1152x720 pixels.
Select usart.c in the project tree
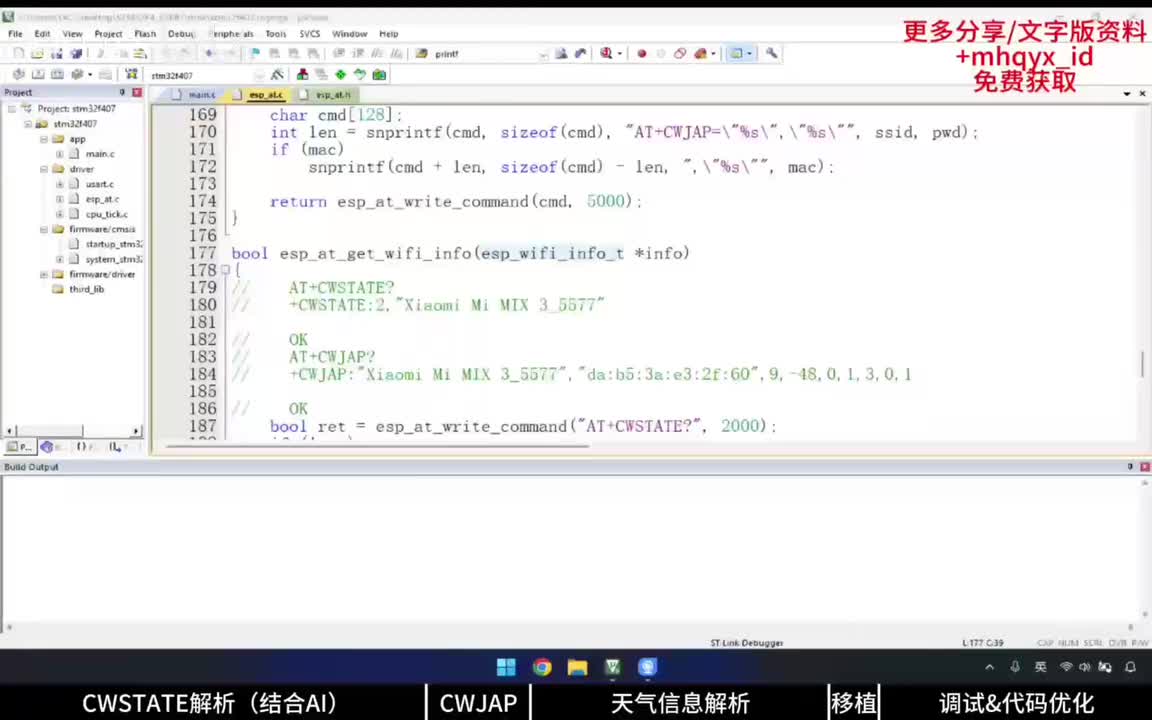(x=100, y=184)
